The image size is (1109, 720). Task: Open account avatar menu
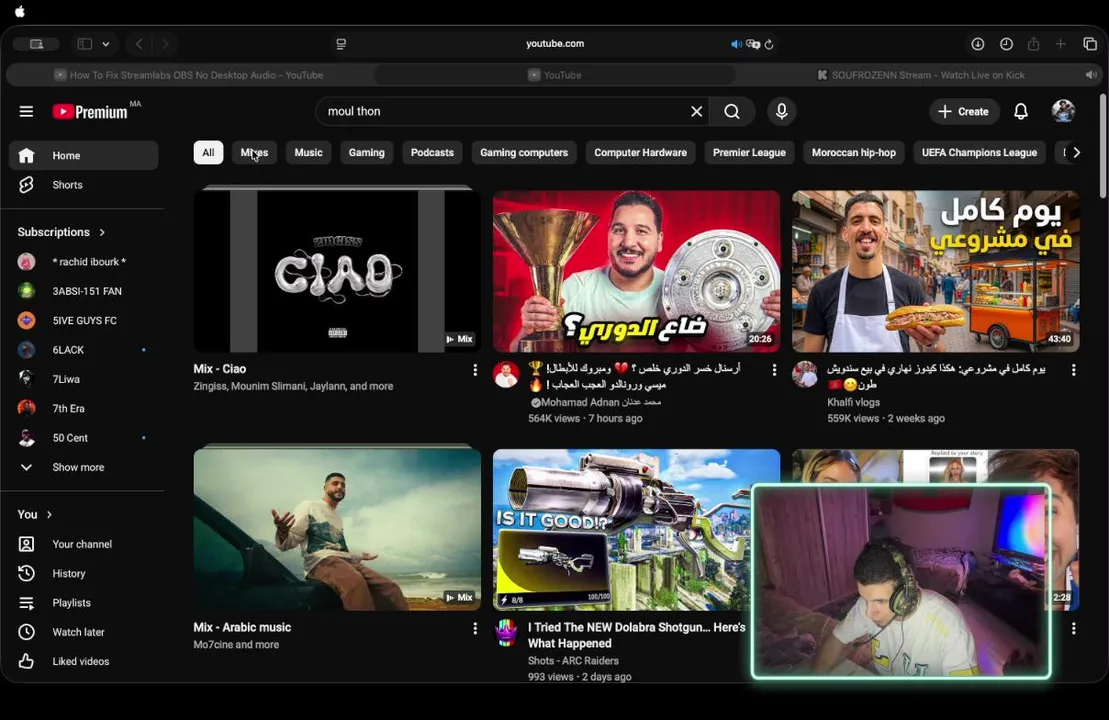1063,111
